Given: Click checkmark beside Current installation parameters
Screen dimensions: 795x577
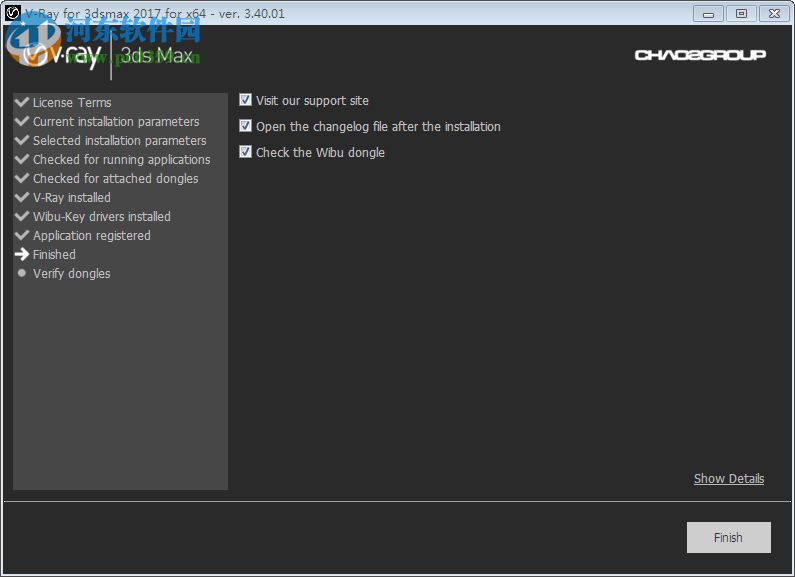Looking at the screenshot, I should (22, 121).
